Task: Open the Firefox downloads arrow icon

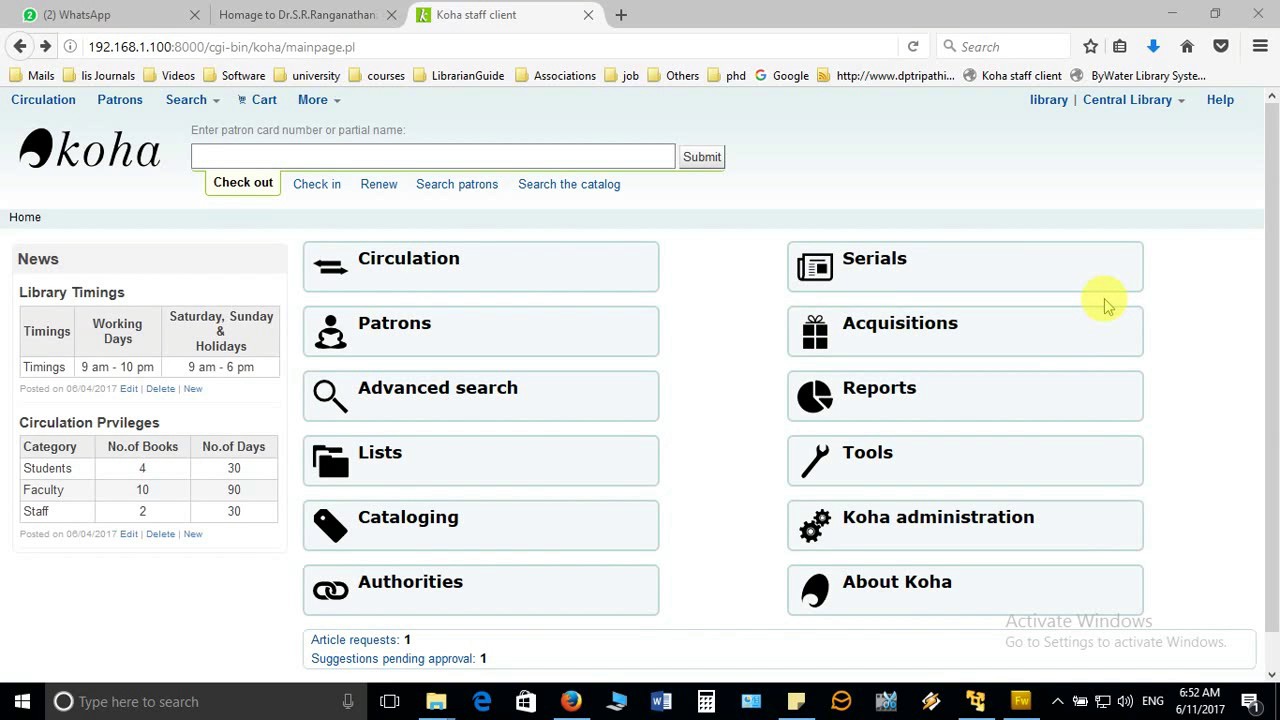Action: 1153,47
